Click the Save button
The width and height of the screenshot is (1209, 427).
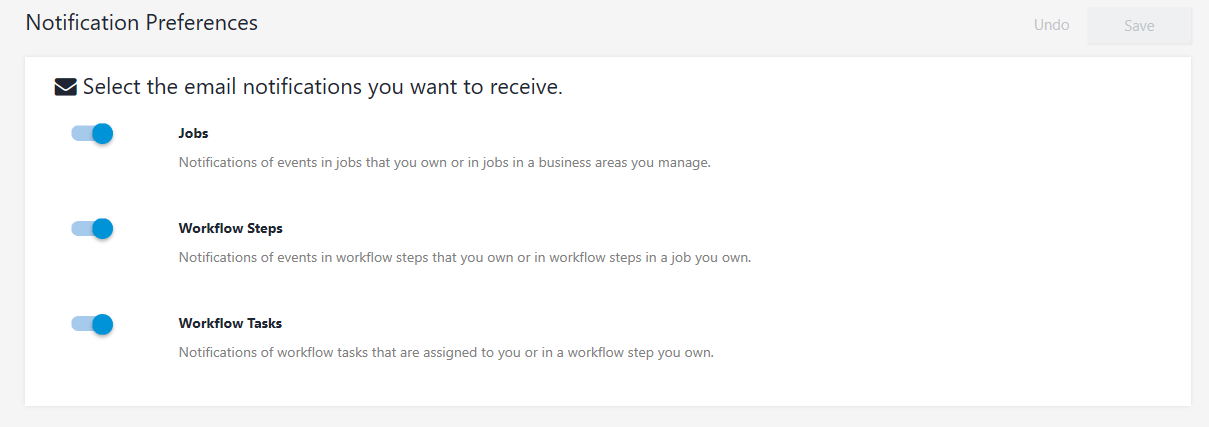click(1140, 26)
